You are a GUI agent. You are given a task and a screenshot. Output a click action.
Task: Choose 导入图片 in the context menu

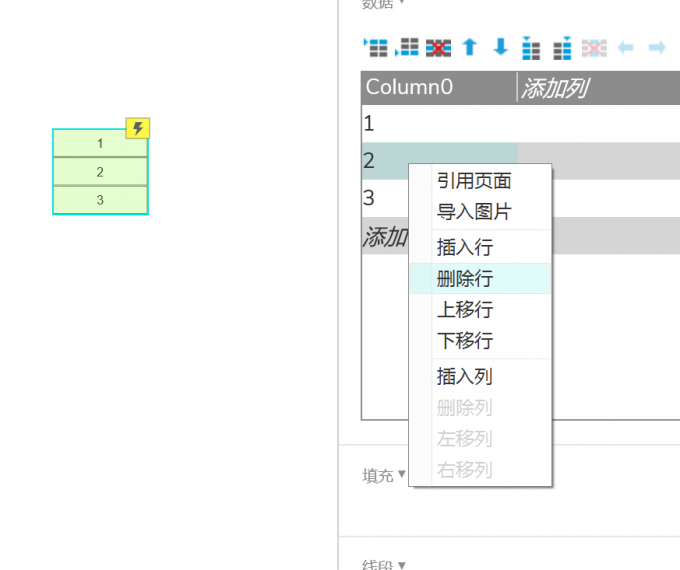click(x=481, y=212)
